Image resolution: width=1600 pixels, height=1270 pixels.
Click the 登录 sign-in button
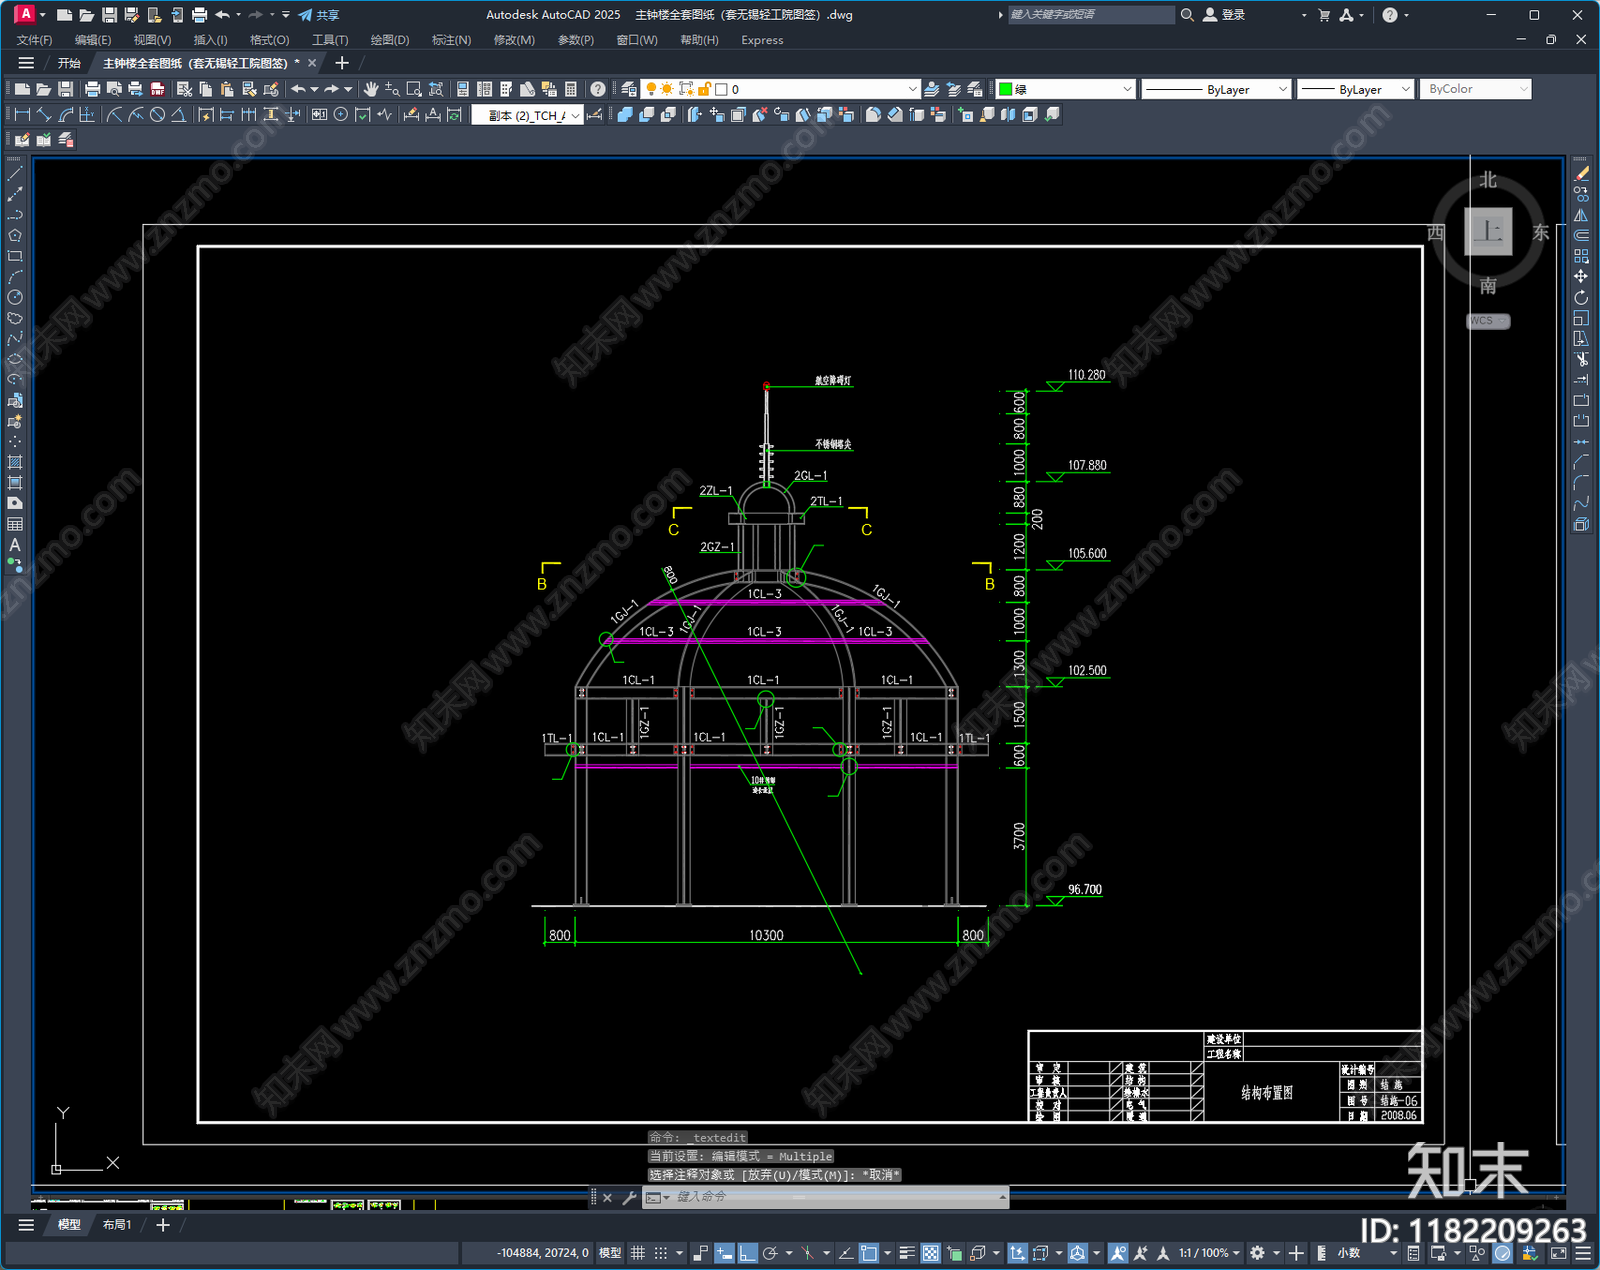pos(1224,15)
